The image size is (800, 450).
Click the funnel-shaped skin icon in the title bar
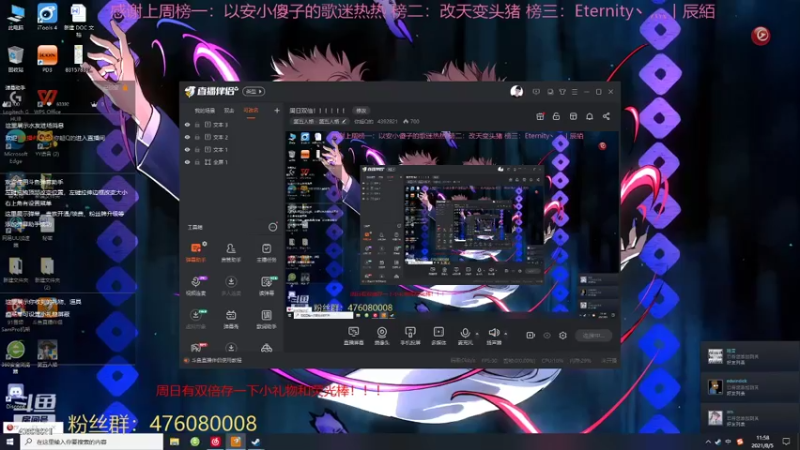pos(562,92)
